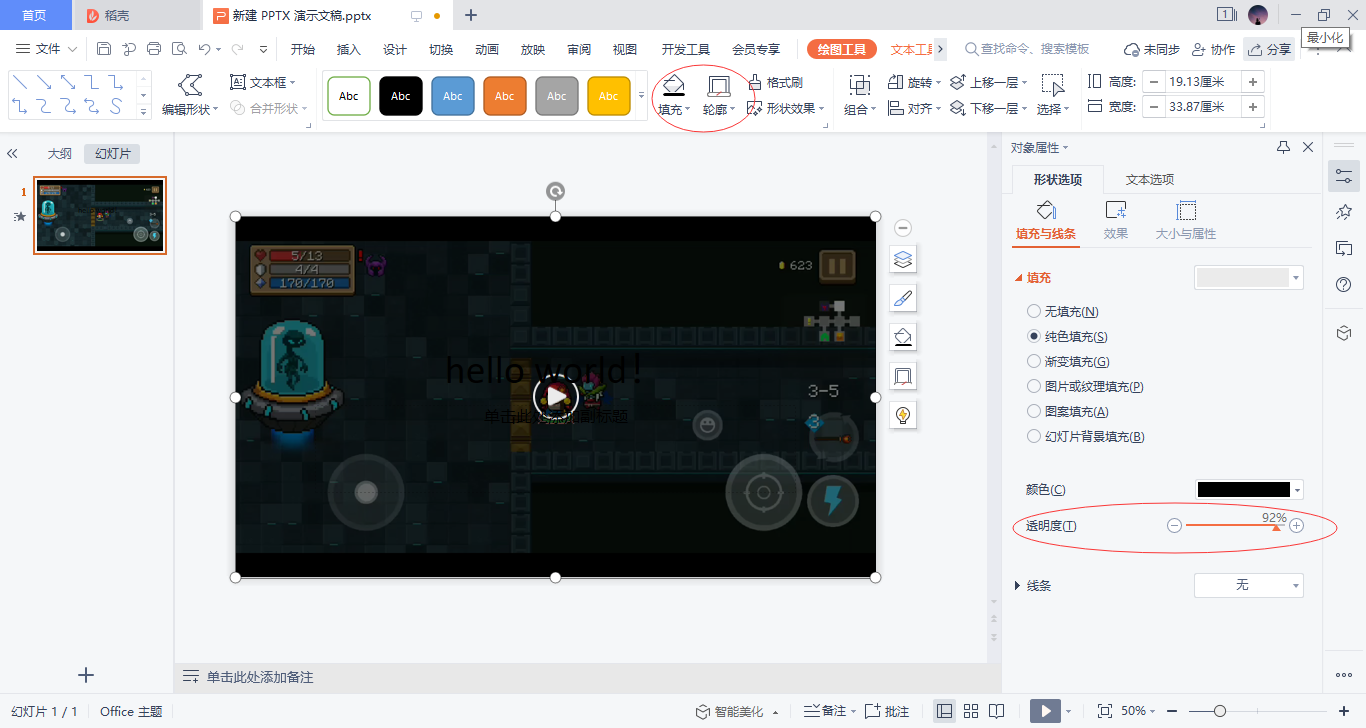Open the 开始 ribbon tab
The width and height of the screenshot is (1366, 728).
[x=303, y=49]
